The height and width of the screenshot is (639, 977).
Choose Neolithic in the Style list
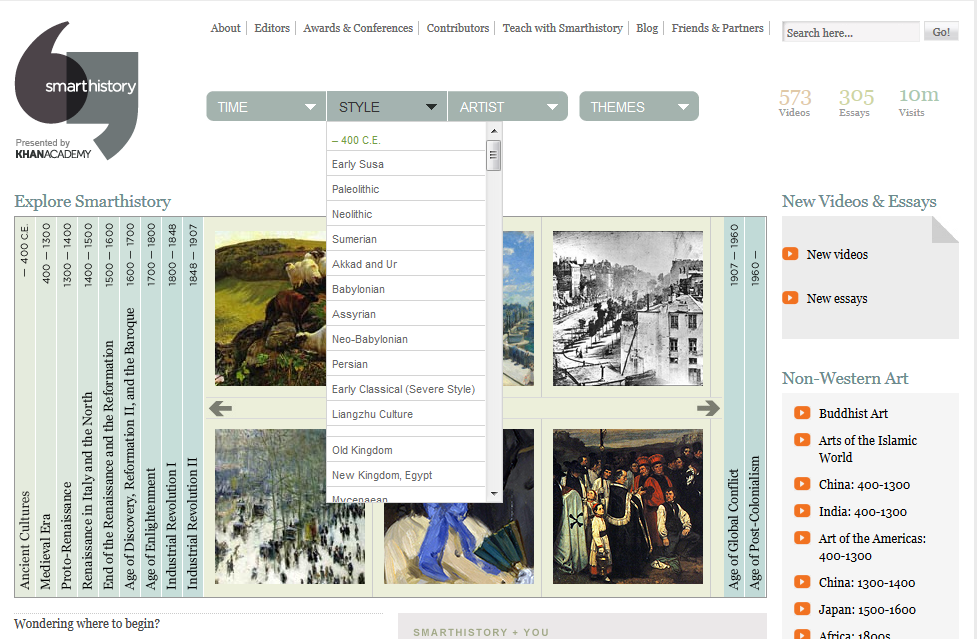[x=406, y=214]
